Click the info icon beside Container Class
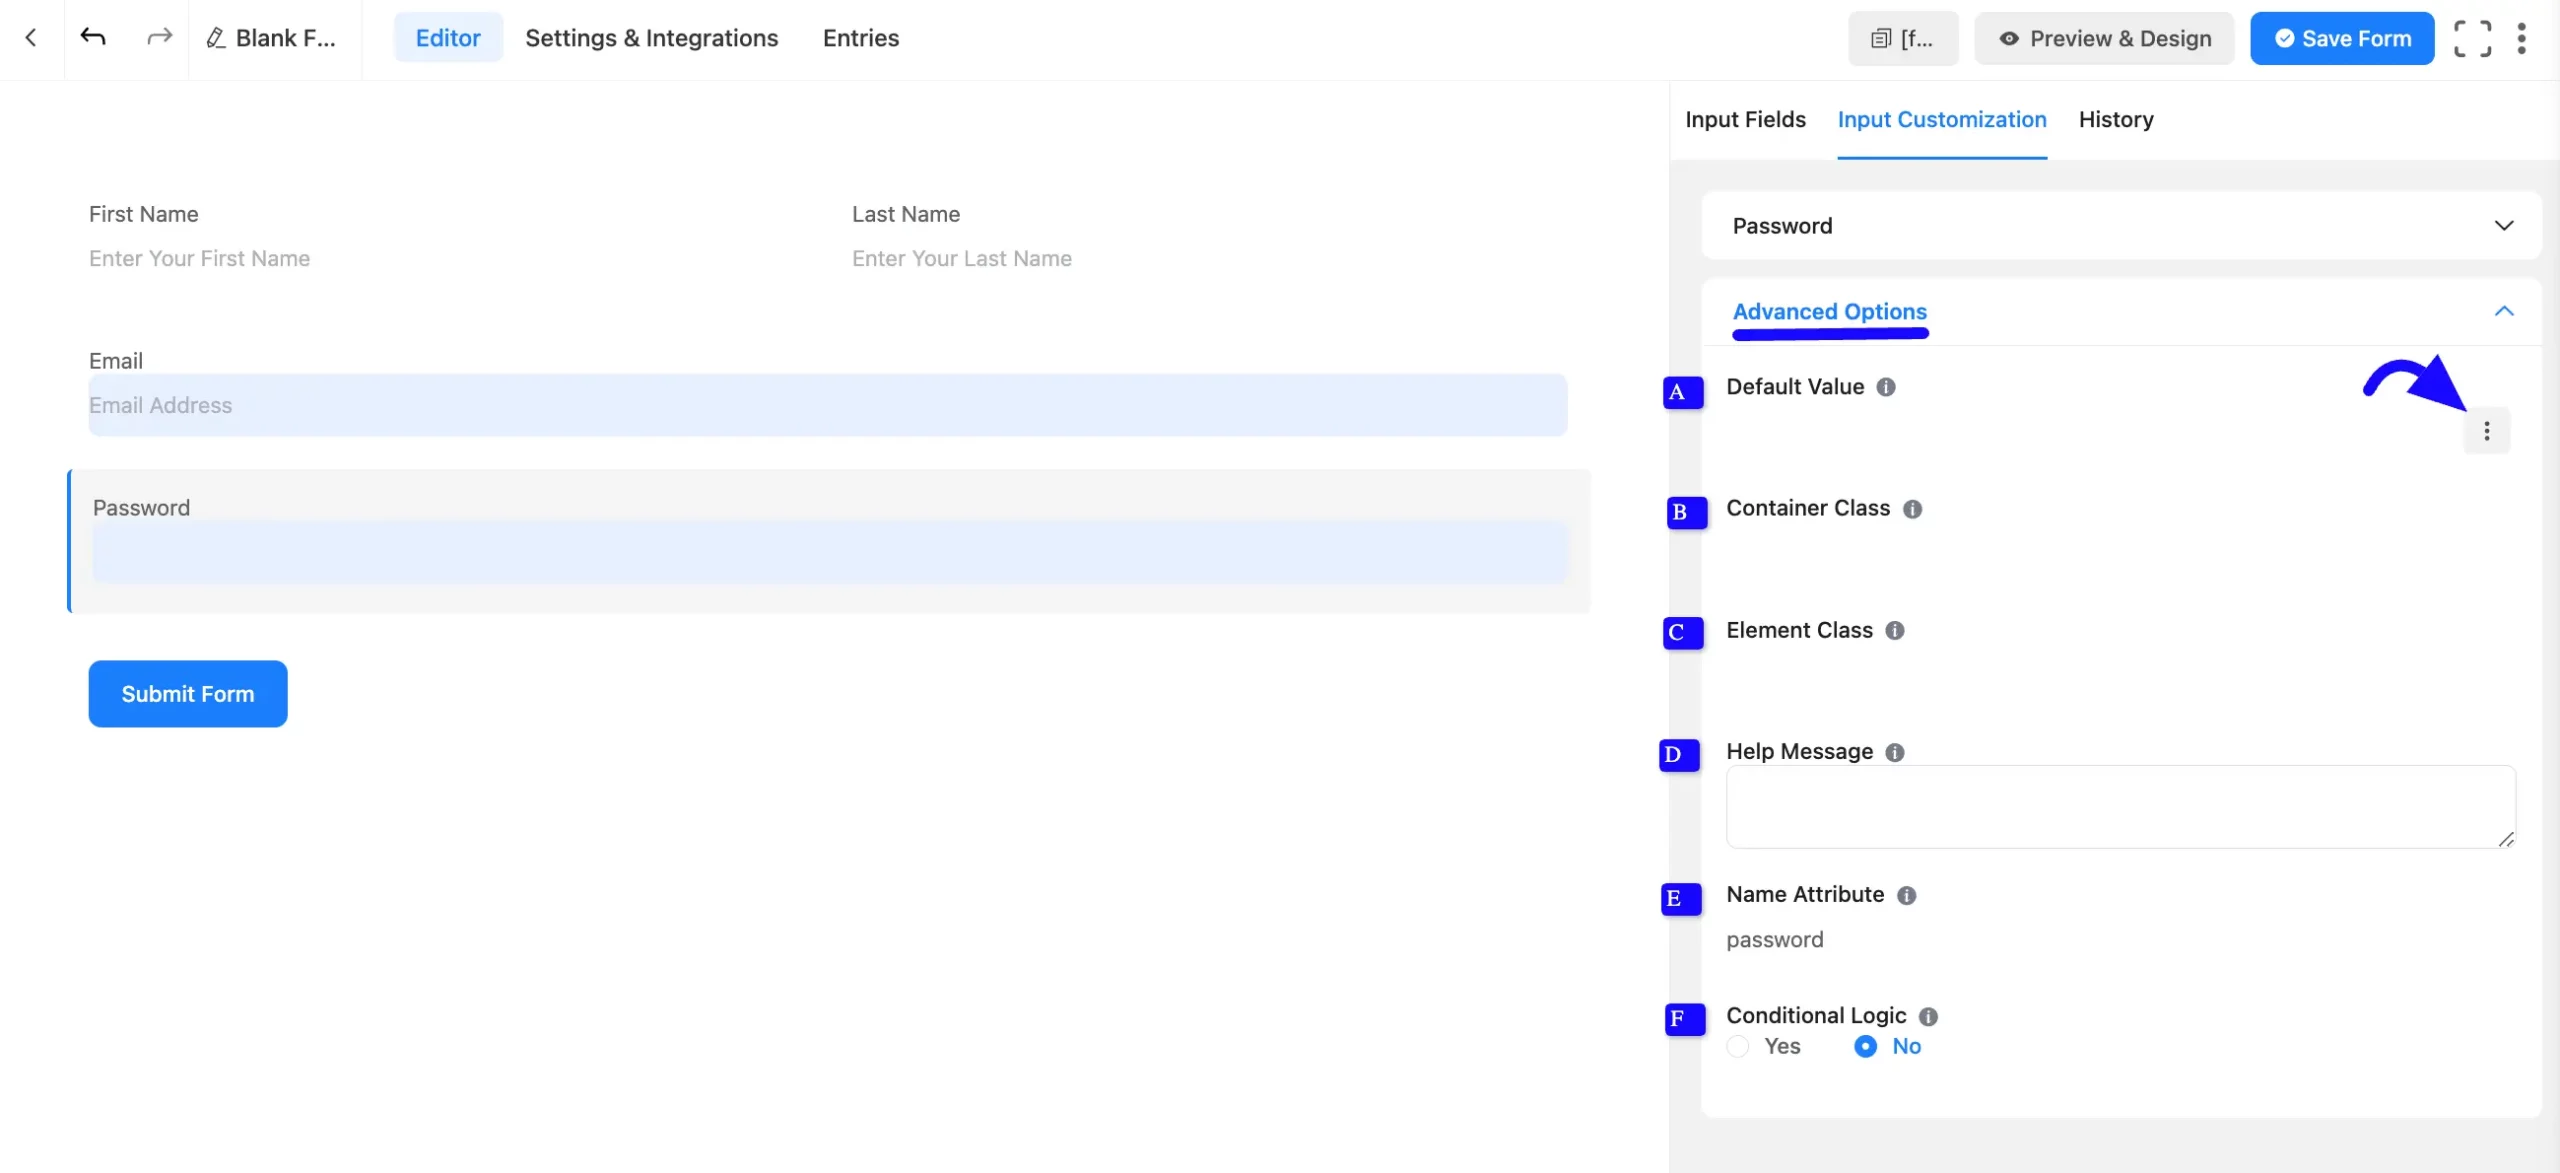Screen dimensions: 2560x1173 pyautogui.click(x=1912, y=509)
